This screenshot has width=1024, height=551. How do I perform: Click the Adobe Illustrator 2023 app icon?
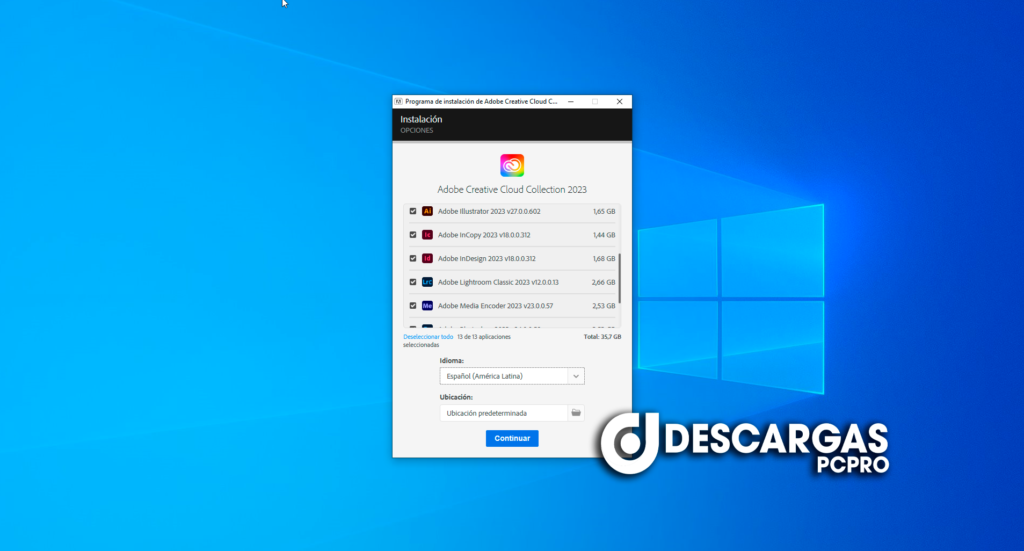tap(427, 211)
